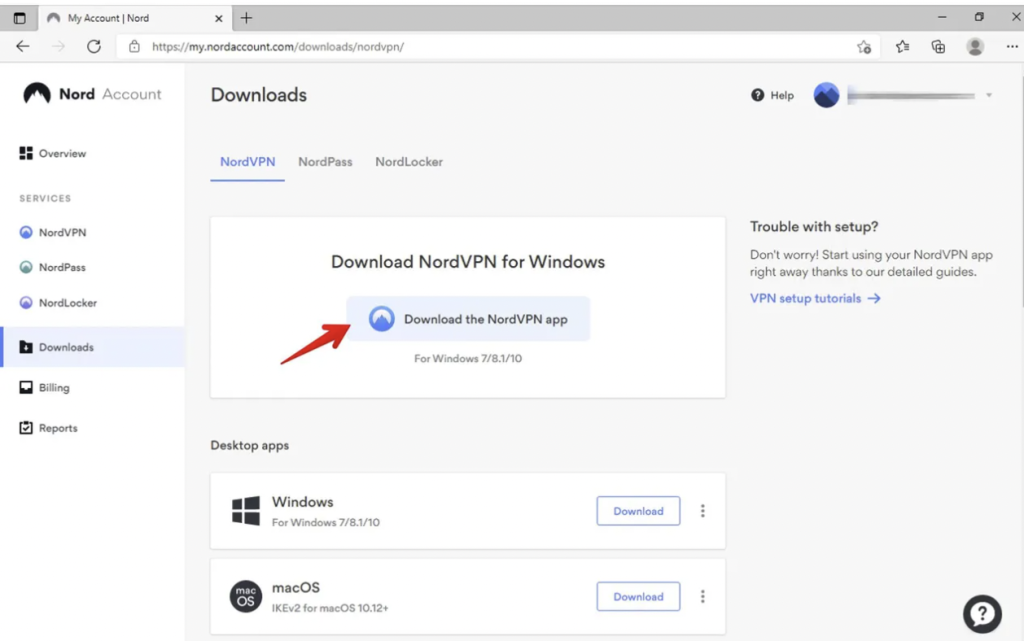
Task: Add page to favorites star icon
Action: (864, 46)
